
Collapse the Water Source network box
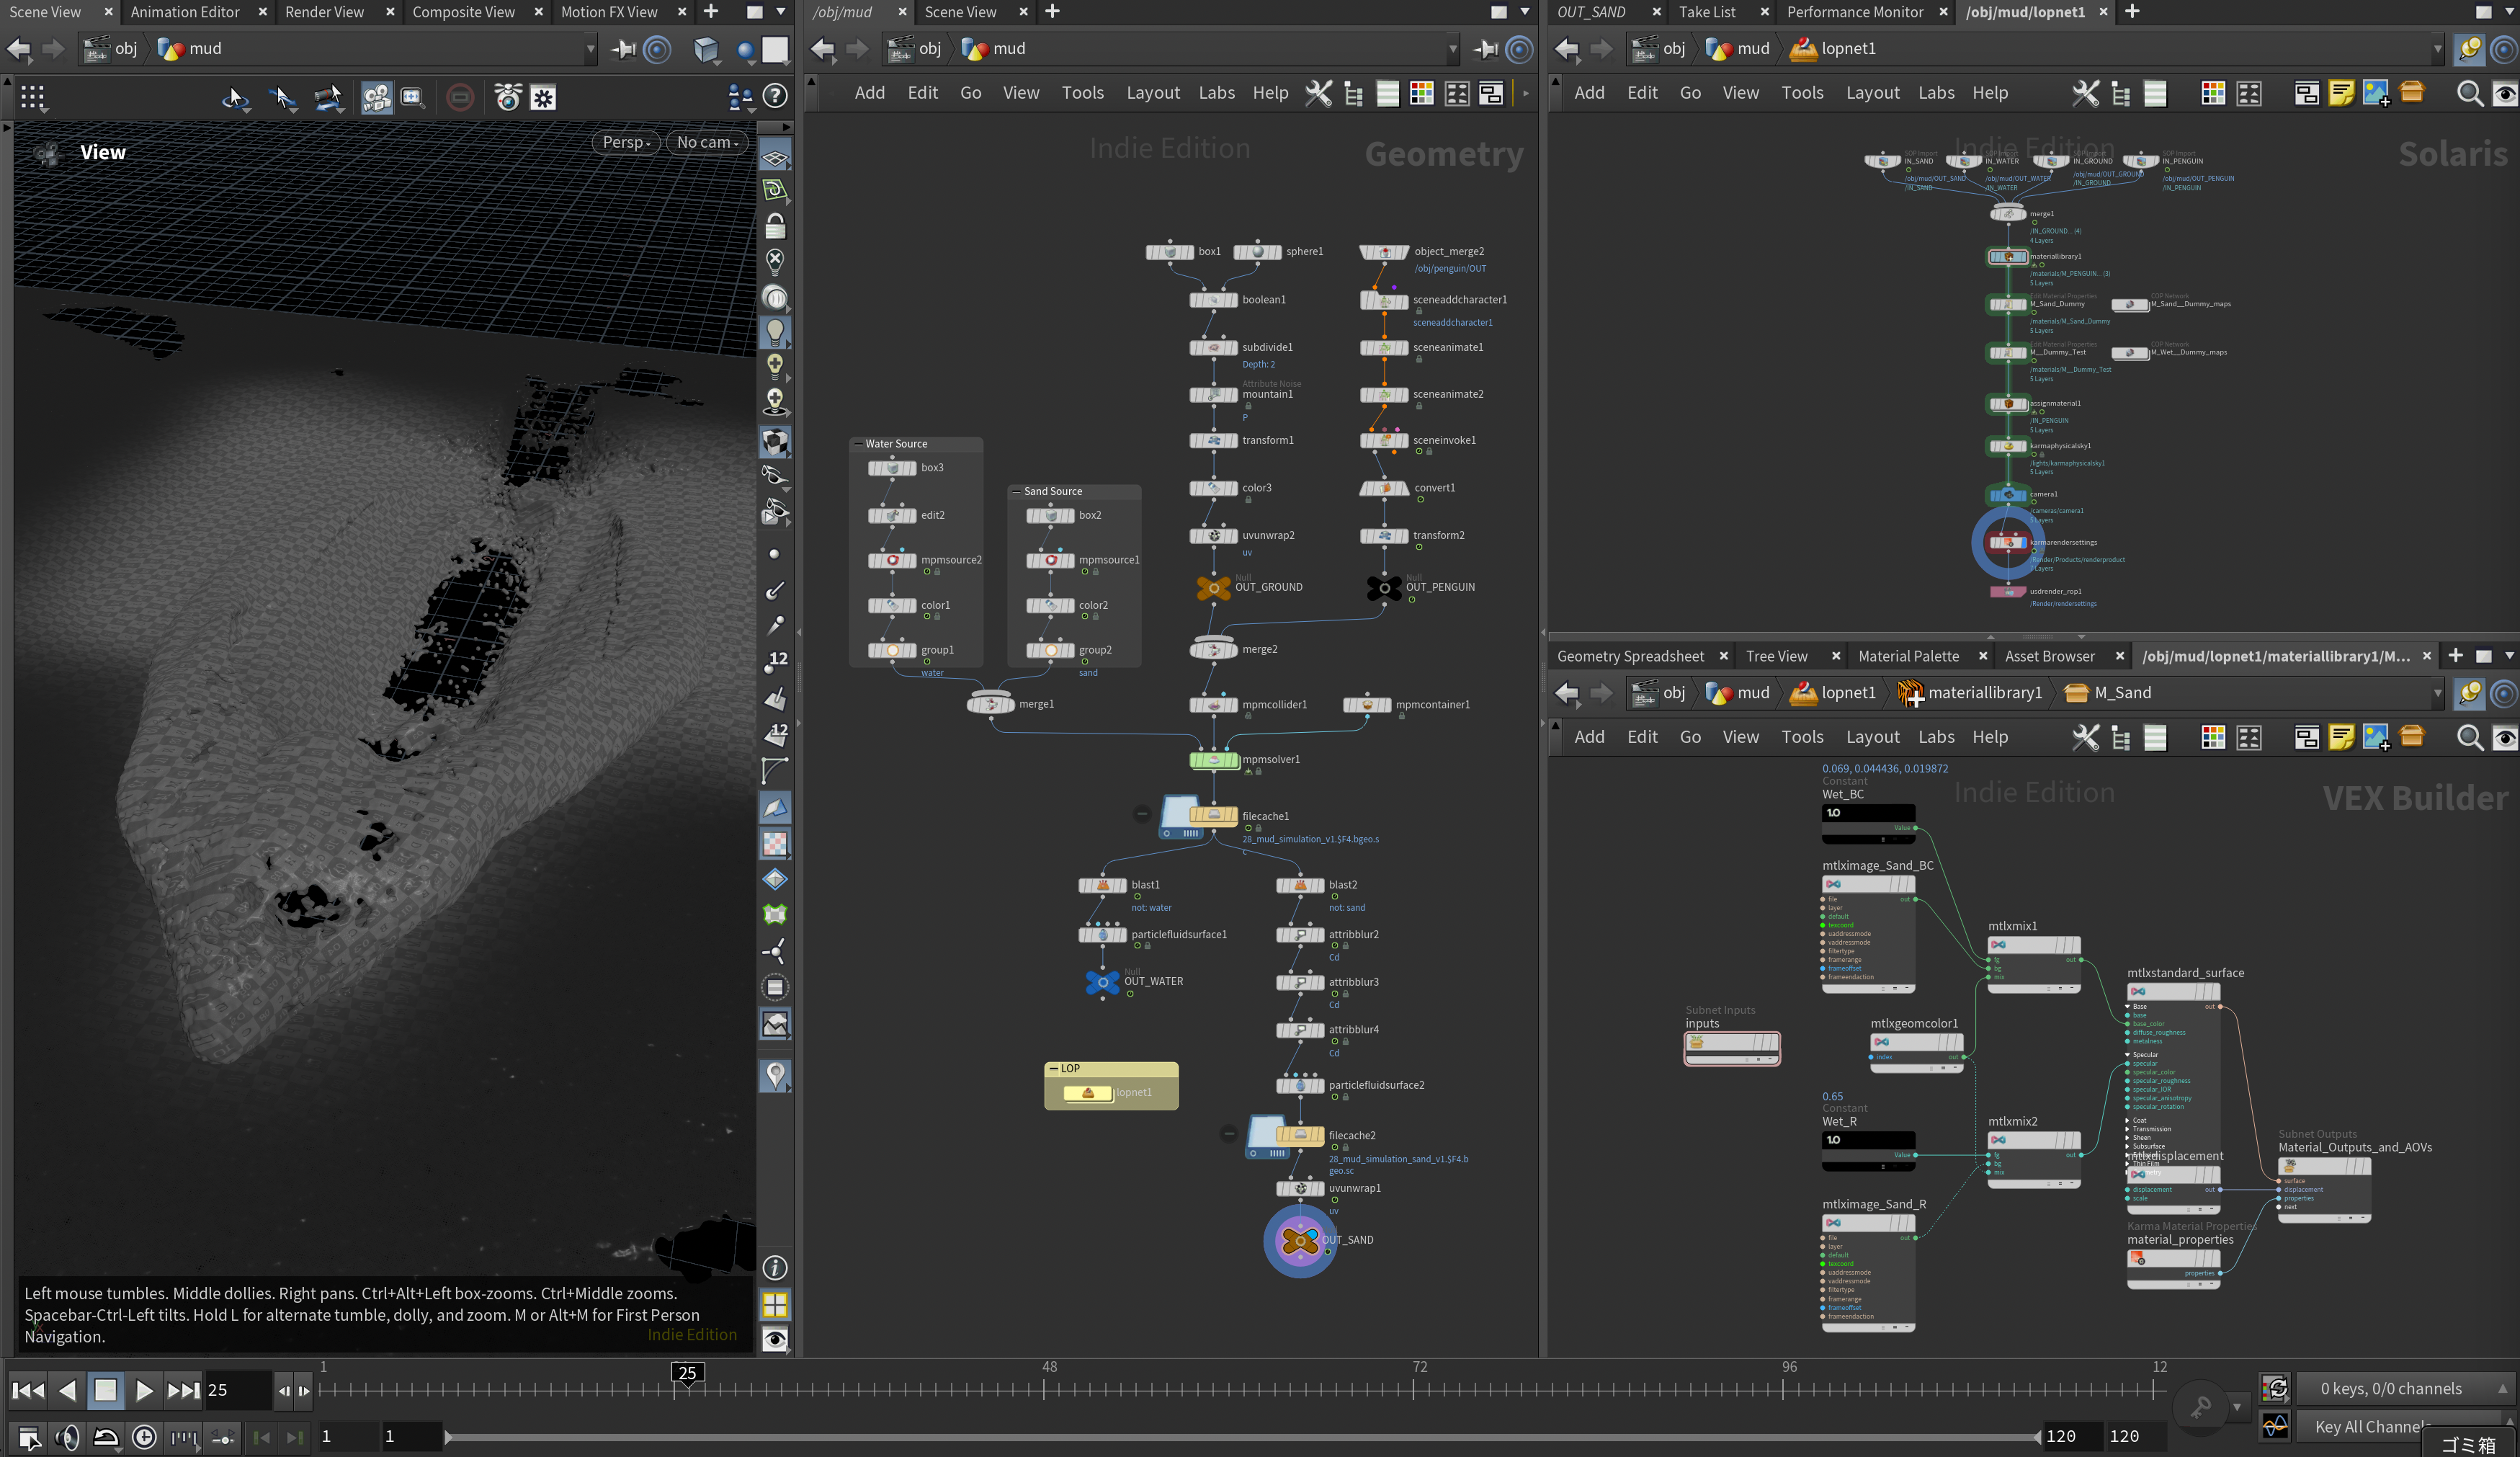(x=858, y=444)
